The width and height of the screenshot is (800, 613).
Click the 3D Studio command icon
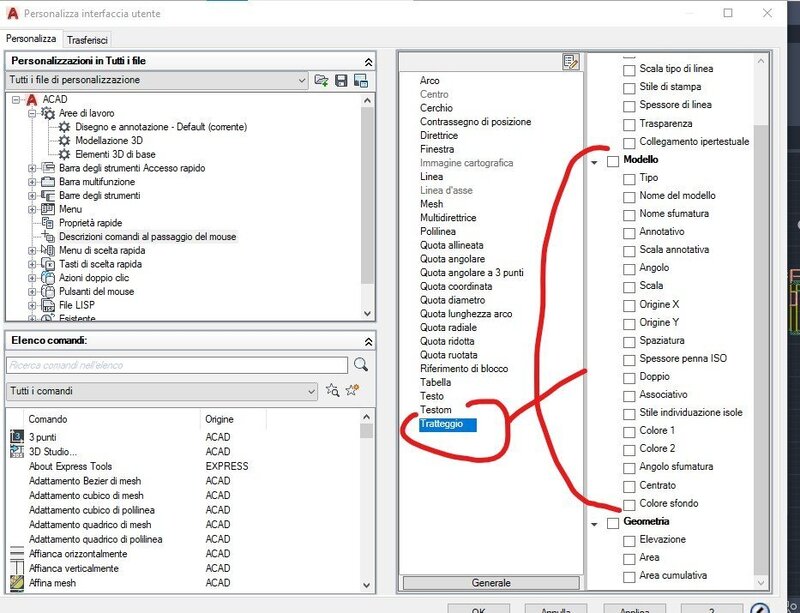(17, 451)
